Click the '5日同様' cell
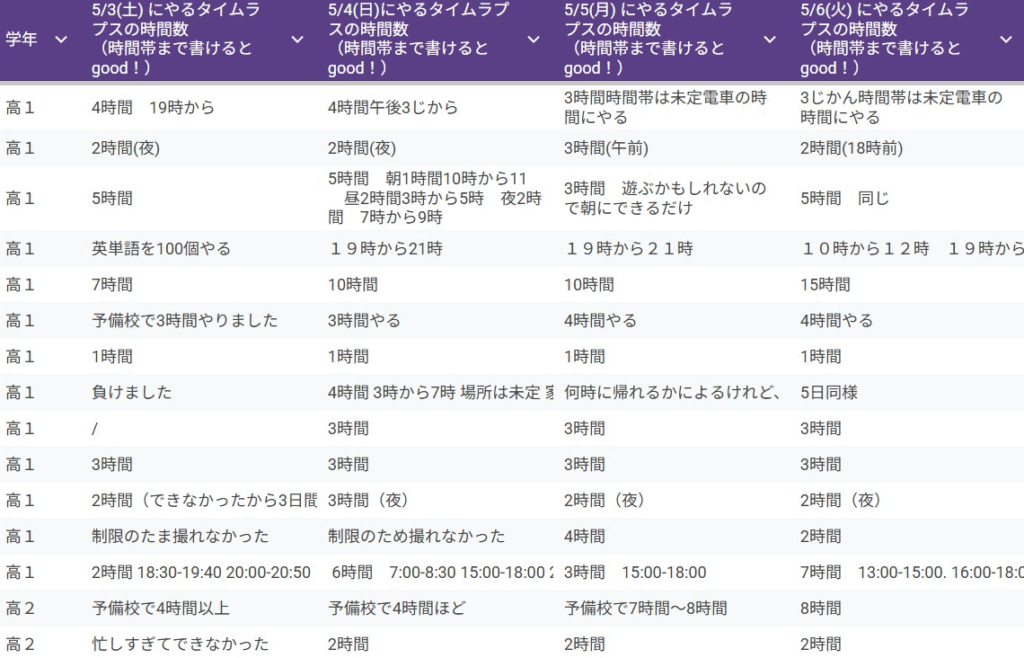Image resolution: width=1024 pixels, height=658 pixels. pos(829,392)
